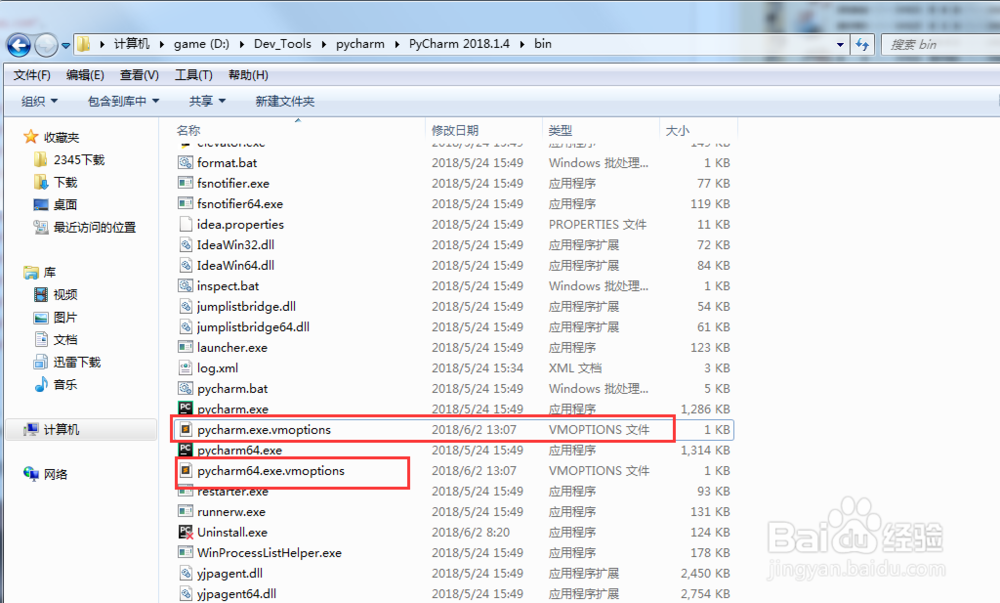This screenshot has height=603, width=1000.
Task: Select pycharm.bat file icon
Action: pos(185,388)
